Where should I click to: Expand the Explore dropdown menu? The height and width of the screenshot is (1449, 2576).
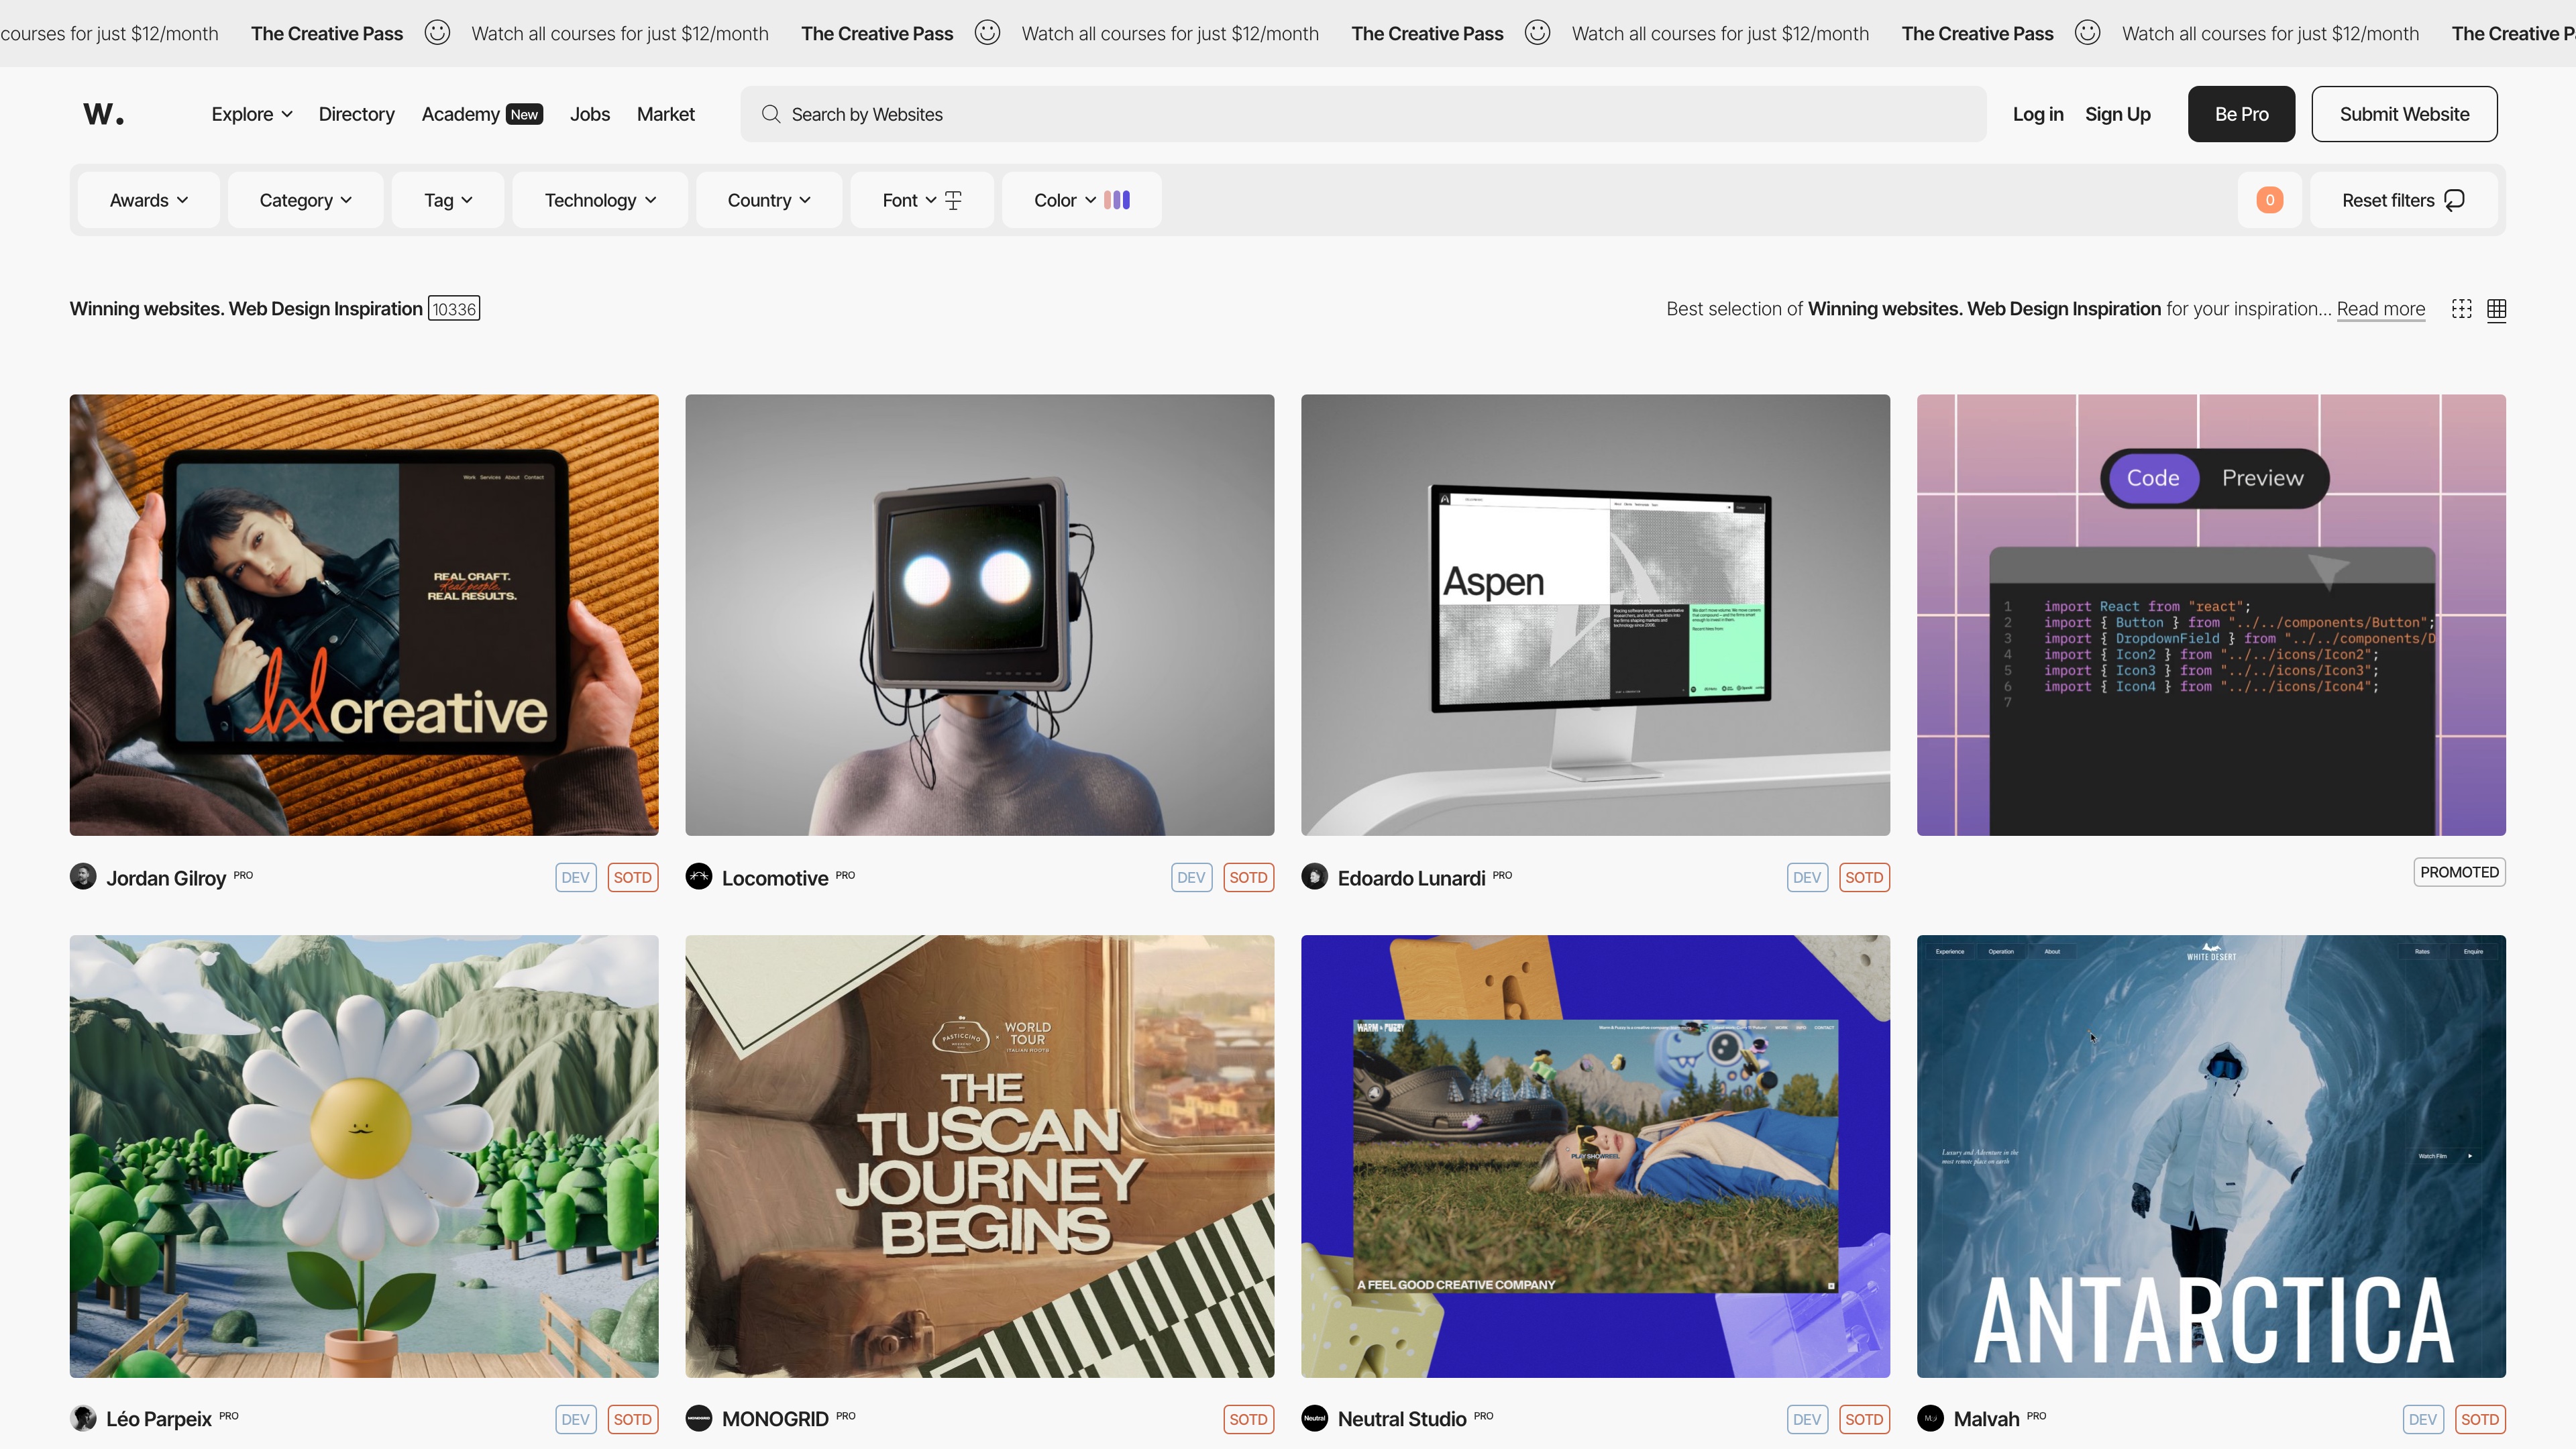(252, 114)
